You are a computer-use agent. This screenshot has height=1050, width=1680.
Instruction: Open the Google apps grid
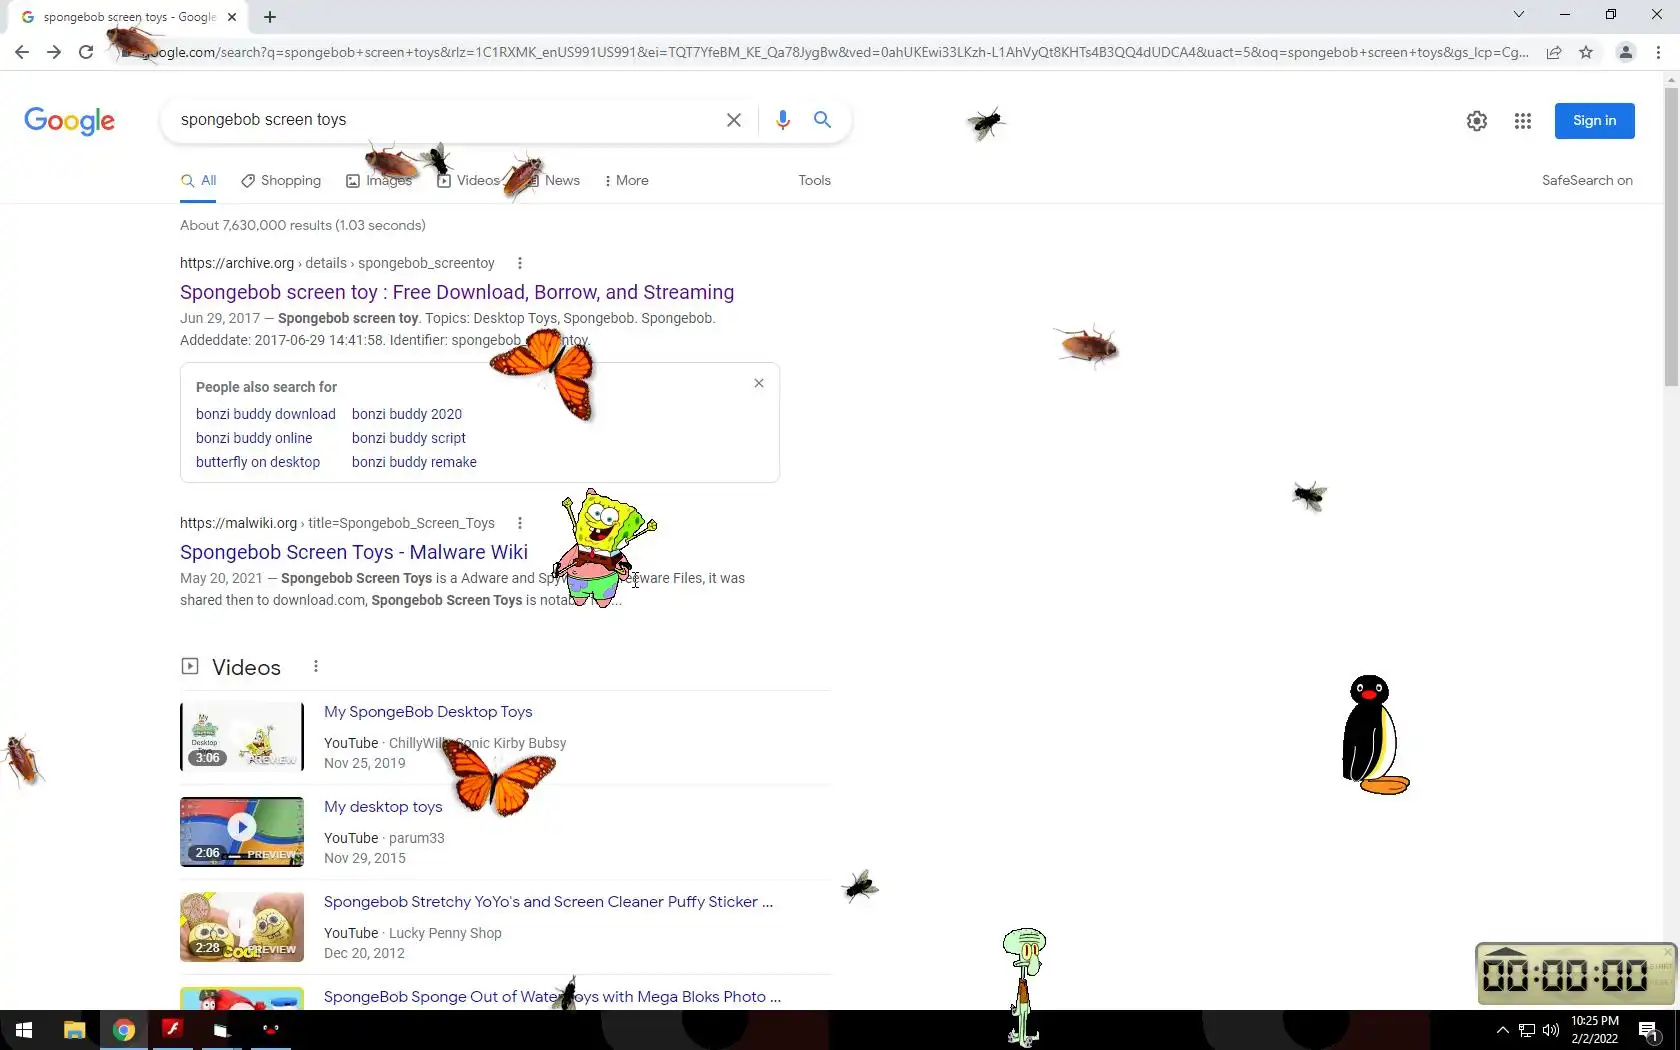pyautogui.click(x=1523, y=121)
